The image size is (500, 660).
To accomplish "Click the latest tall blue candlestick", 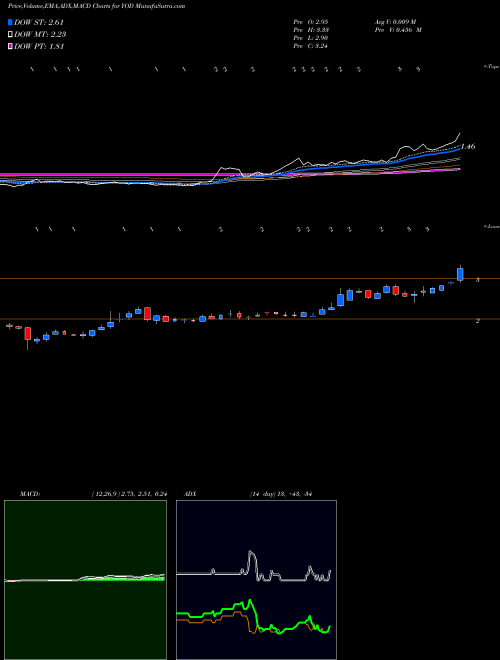I will pos(460,274).
